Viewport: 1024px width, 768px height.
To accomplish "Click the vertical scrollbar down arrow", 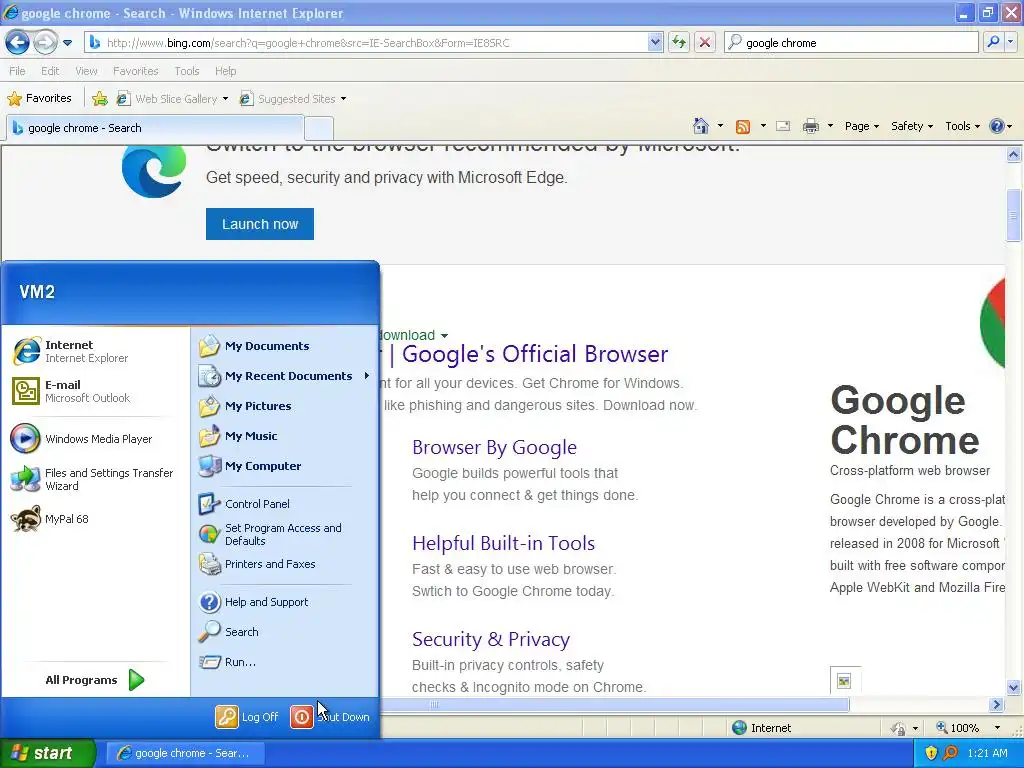I will click(1014, 687).
